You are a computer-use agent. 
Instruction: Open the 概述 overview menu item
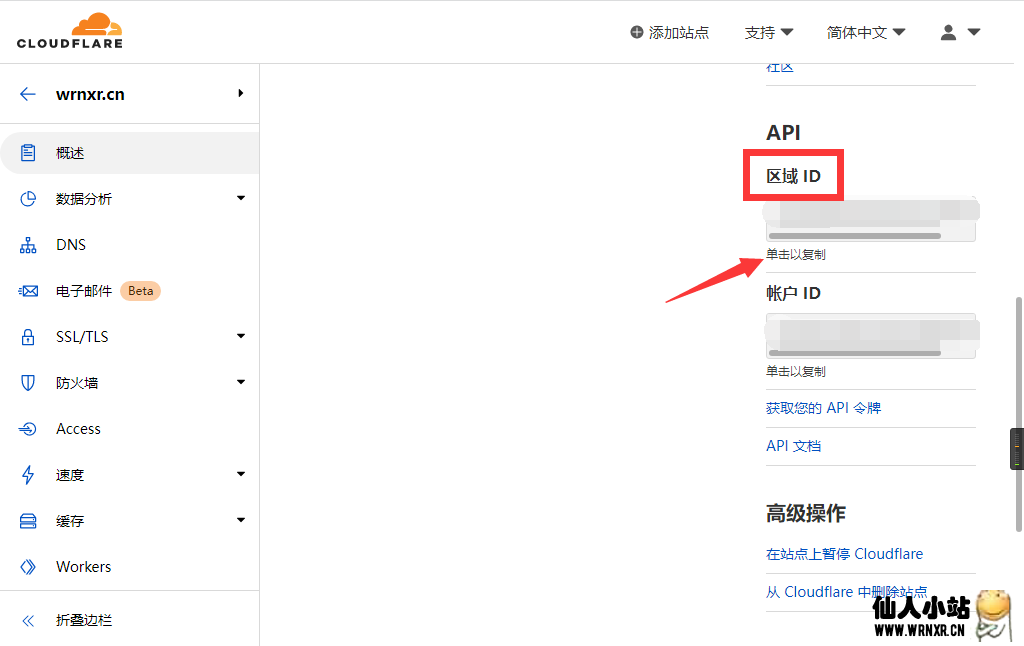tap(129, 153)
